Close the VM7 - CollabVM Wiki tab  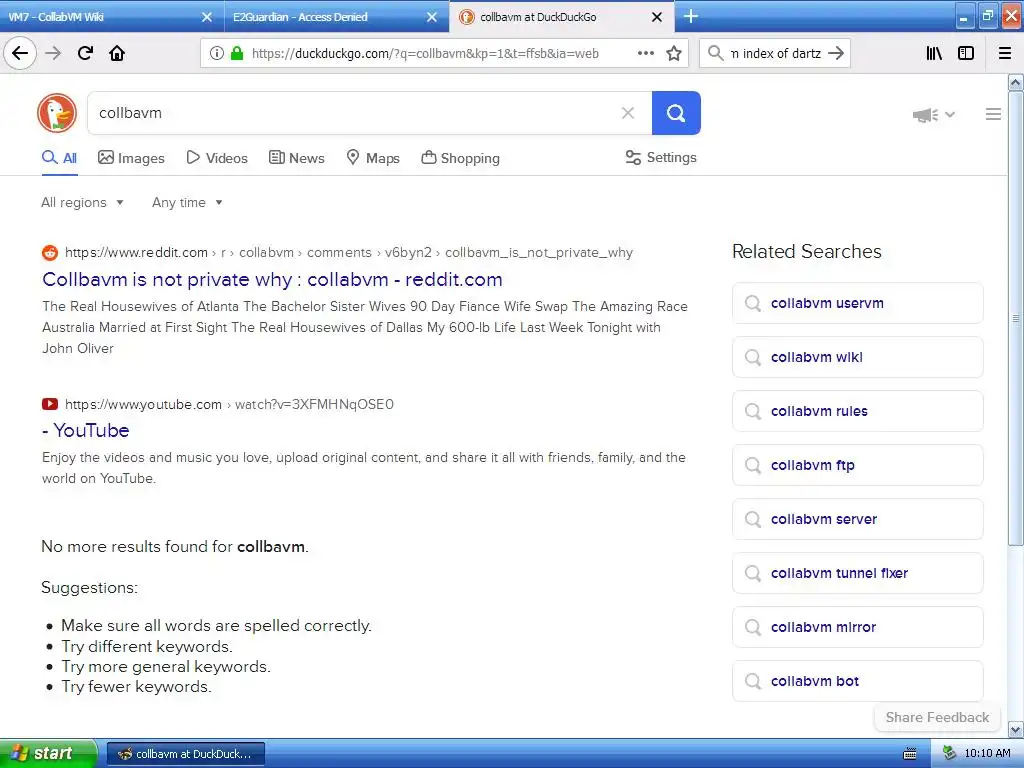(206, 17)
